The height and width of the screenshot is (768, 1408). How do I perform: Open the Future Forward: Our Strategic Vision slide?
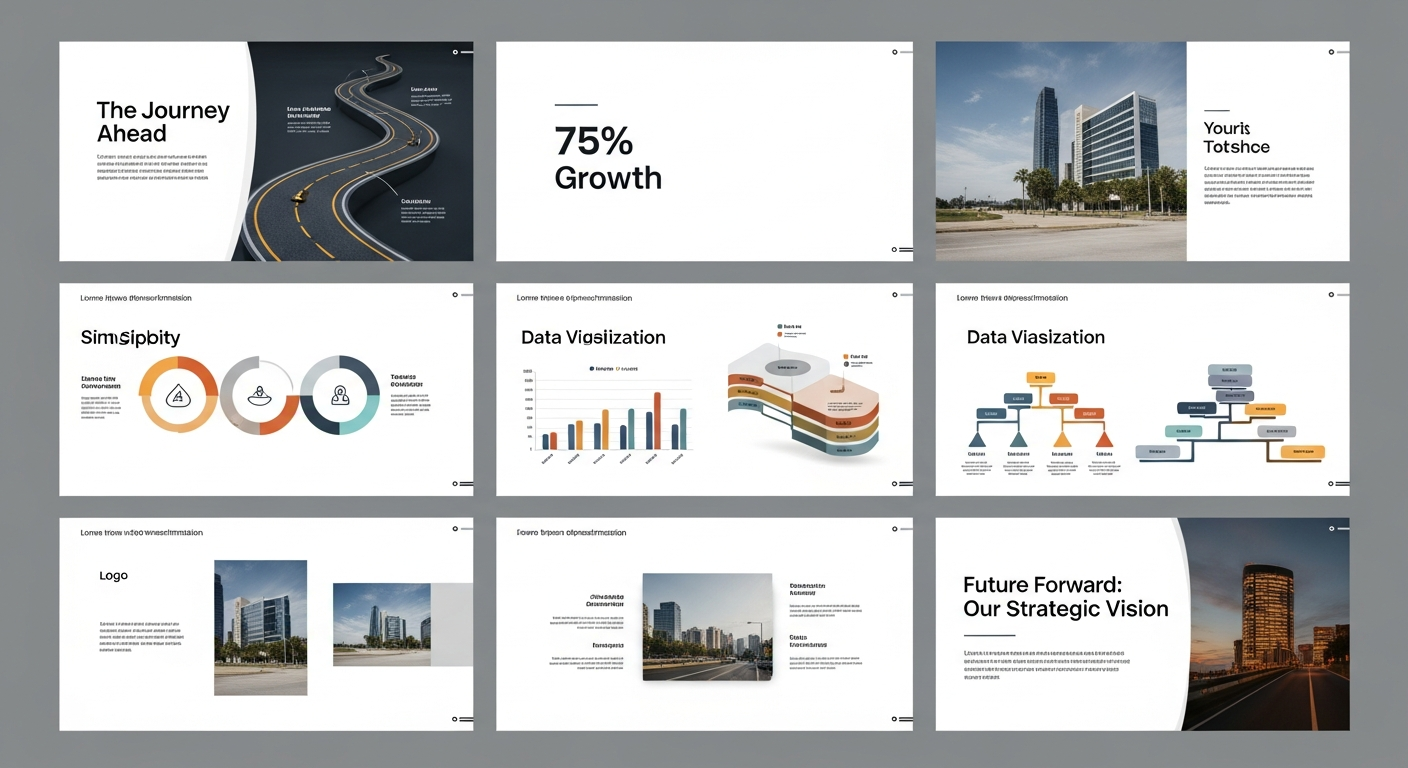tap(1065, 596)
